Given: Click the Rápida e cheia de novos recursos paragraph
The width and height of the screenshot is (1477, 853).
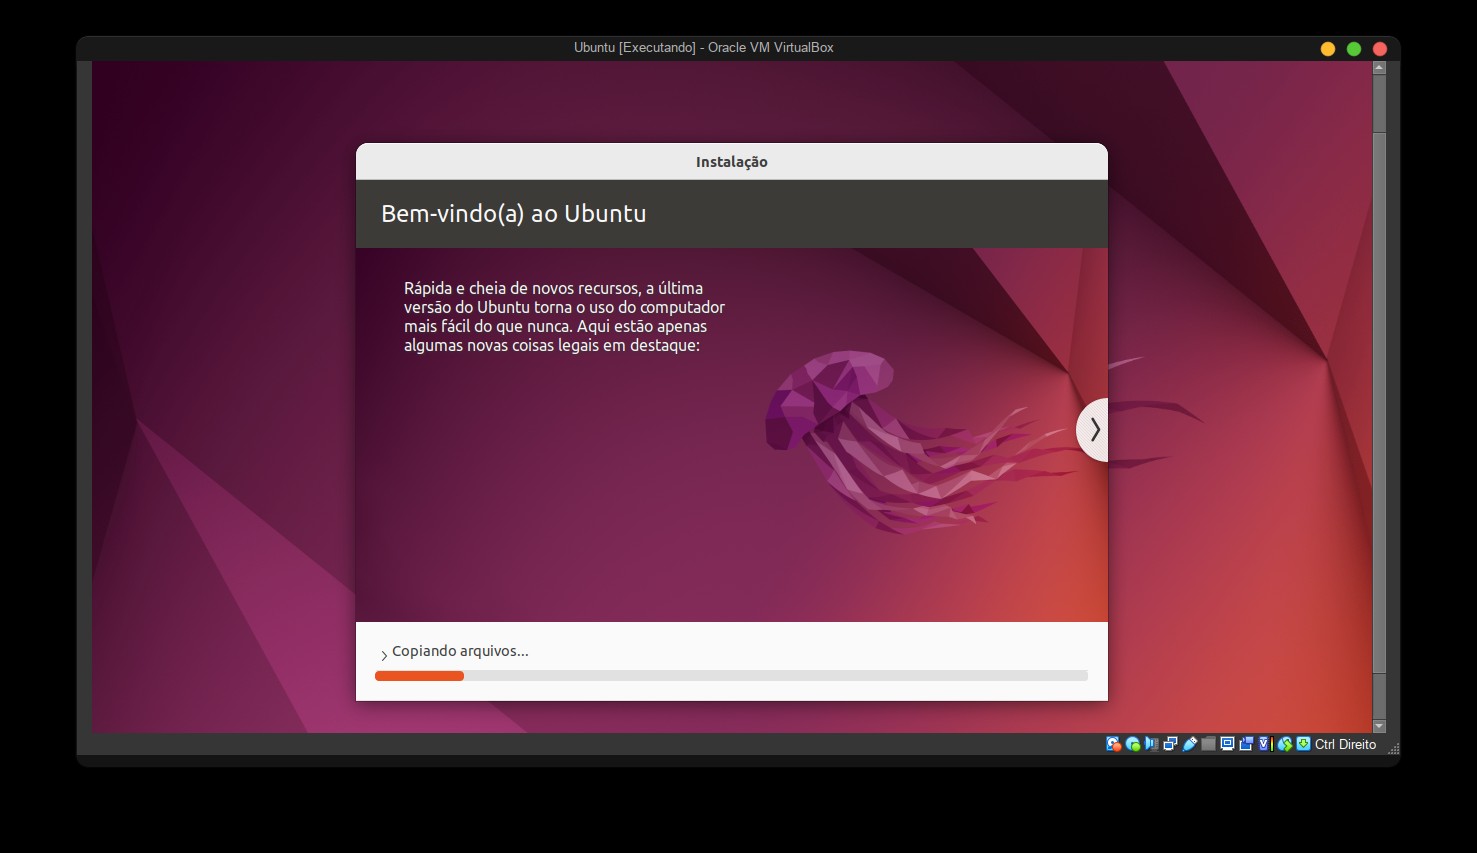Looking at the screenshot, I should pos(564,317).
